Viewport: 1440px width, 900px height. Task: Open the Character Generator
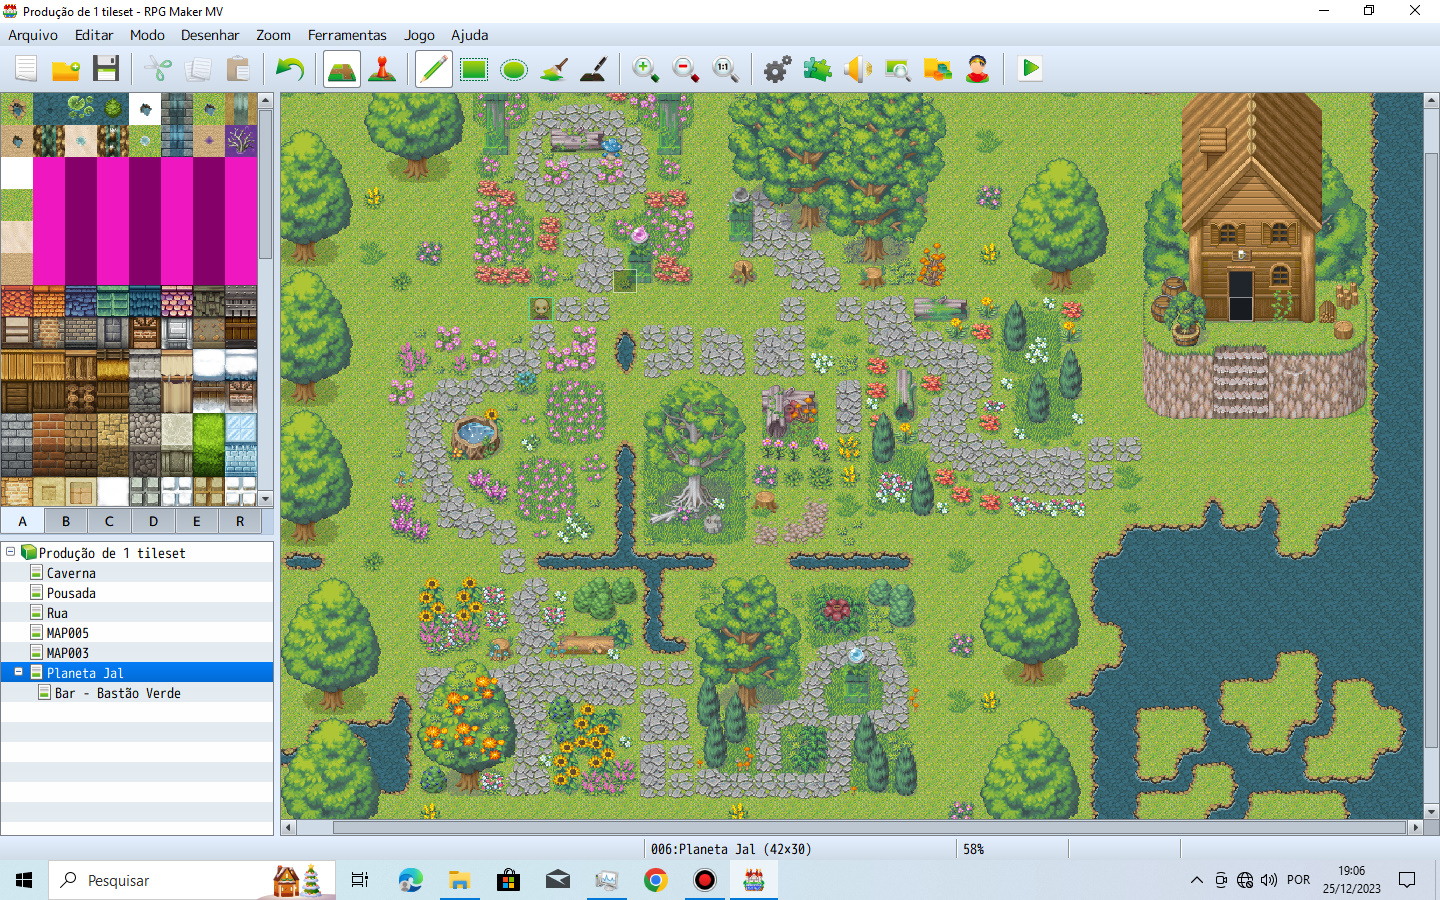[978, 69]
